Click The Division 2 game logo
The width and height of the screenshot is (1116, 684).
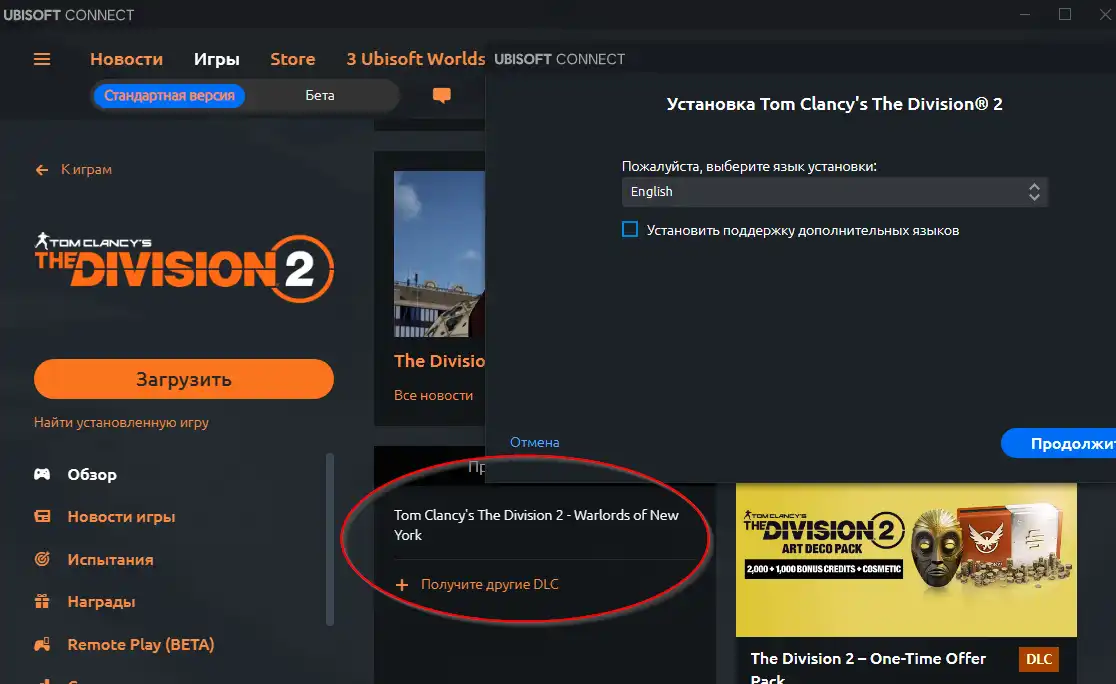[184, 268]
